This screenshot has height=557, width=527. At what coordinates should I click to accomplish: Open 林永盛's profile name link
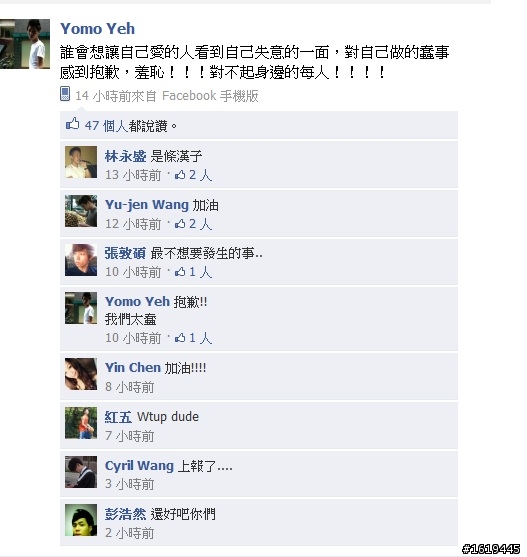tap(125, 156)
